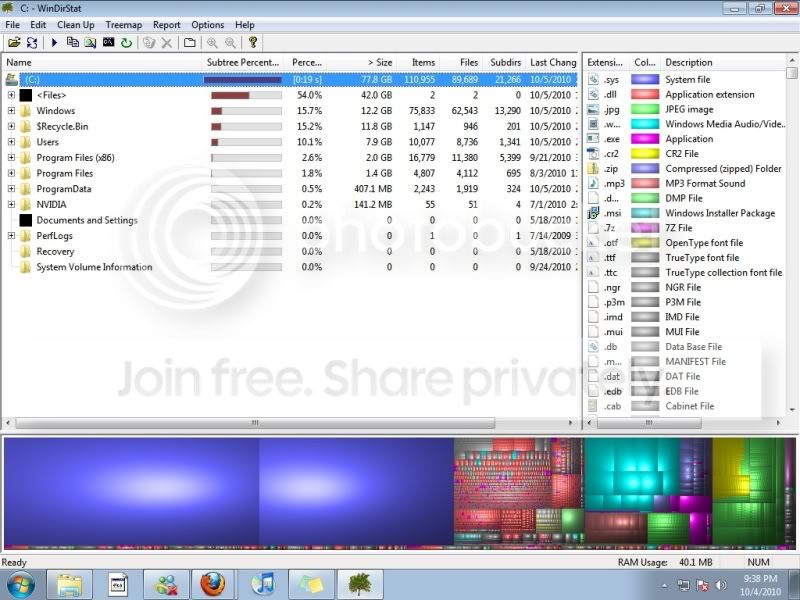
Task: Open Firefox from the taskbar
Action: (212, 585)
